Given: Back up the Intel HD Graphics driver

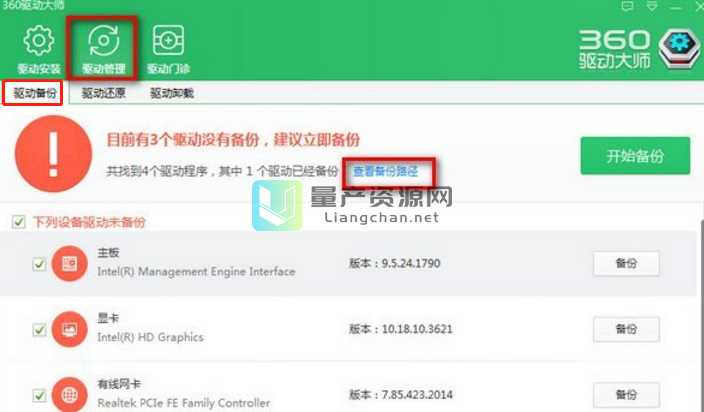Looking at the screenshot, I should coord(626,329).
